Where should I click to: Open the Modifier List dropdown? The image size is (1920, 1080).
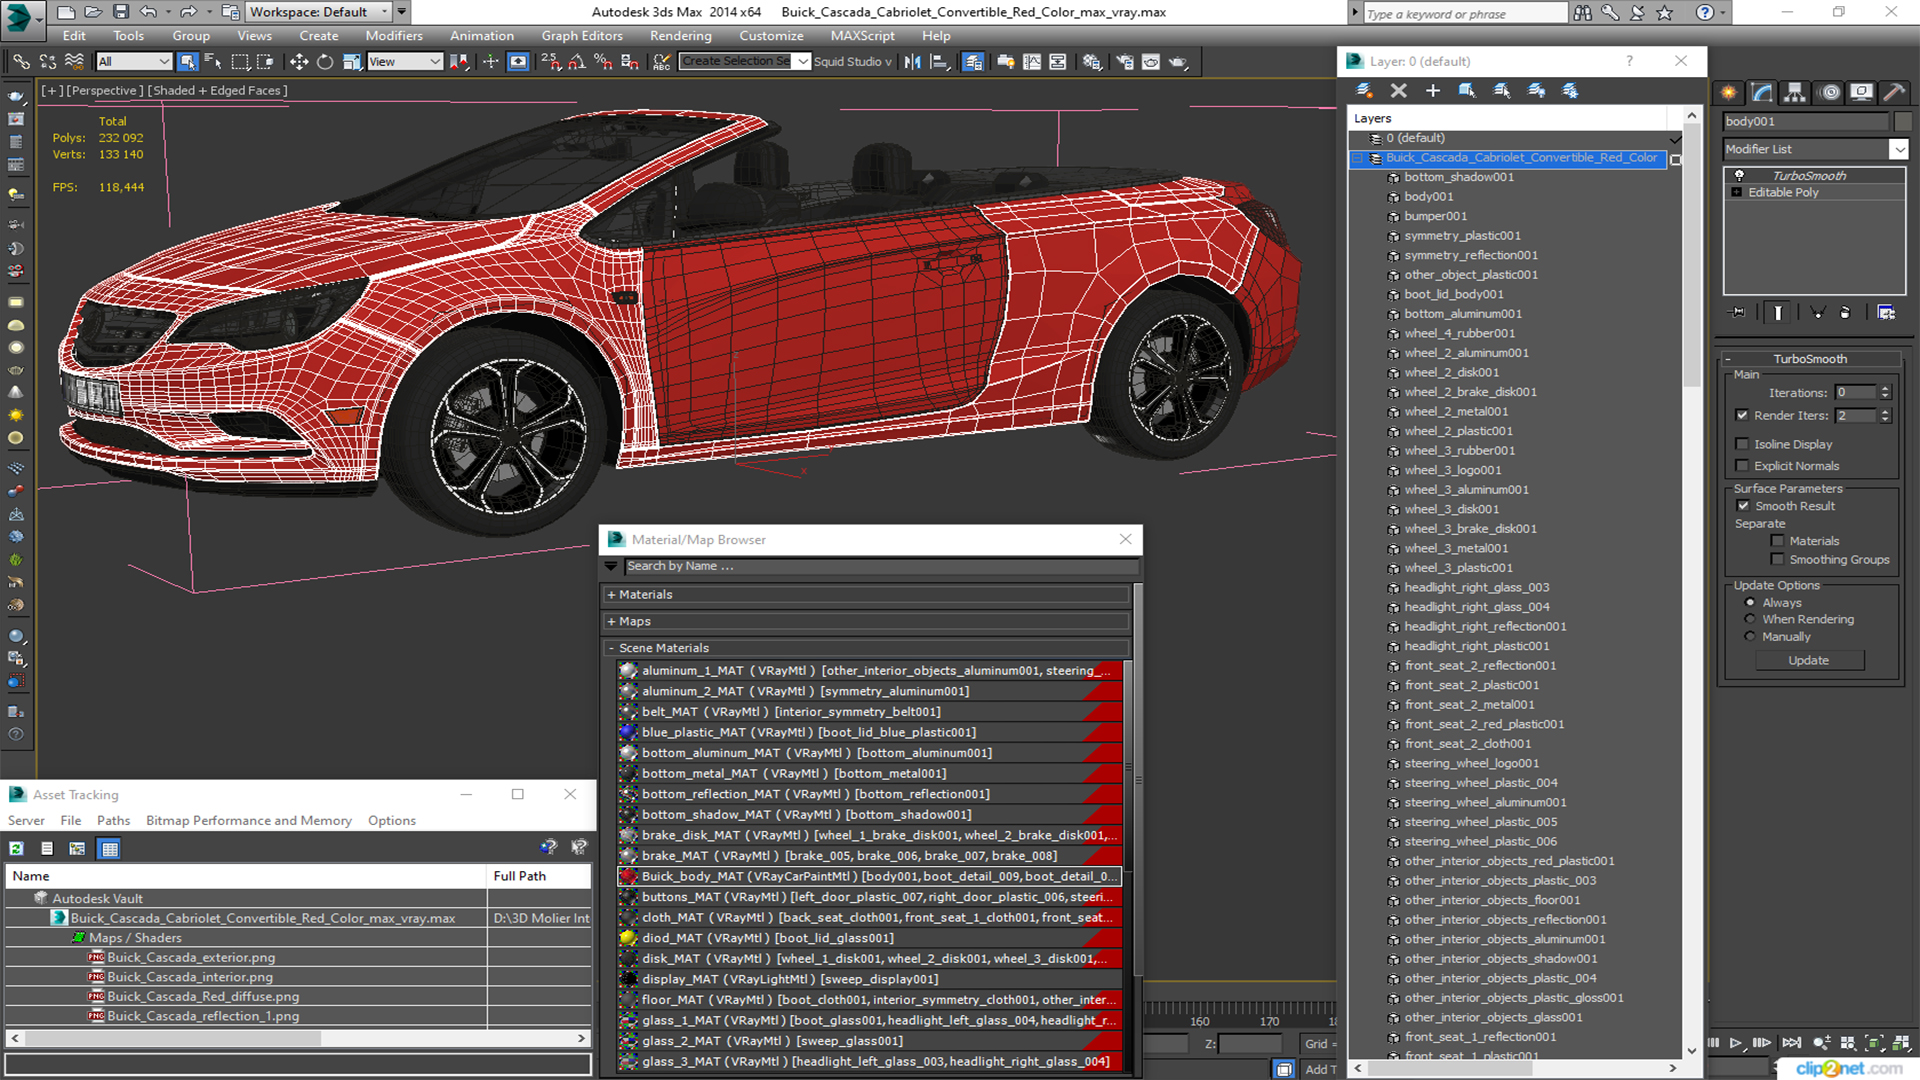[1899, 149]
